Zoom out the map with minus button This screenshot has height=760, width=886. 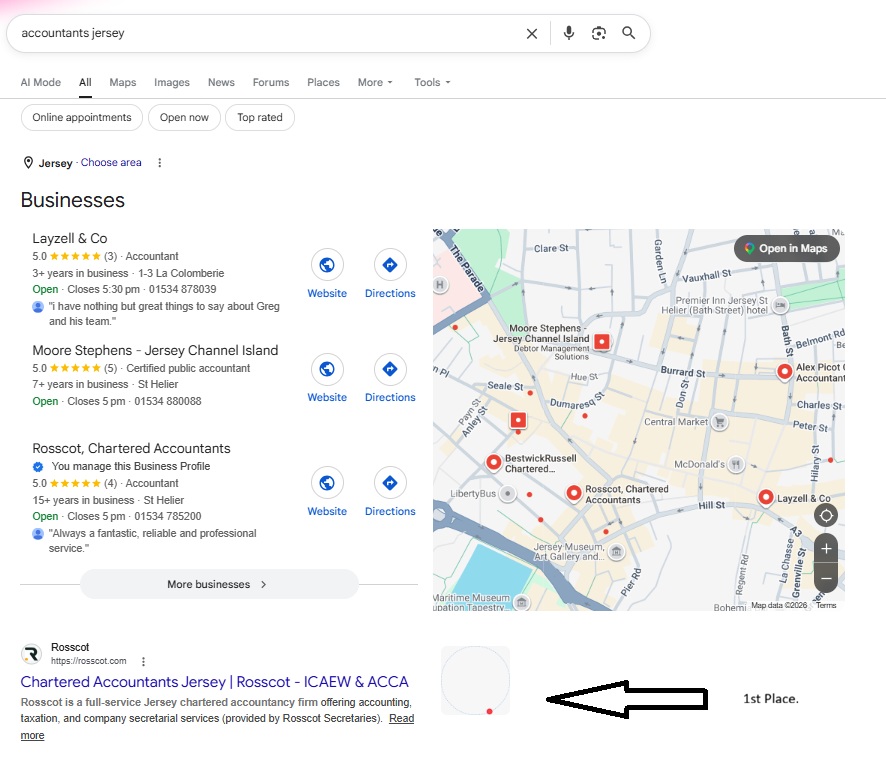pos(826,579)
